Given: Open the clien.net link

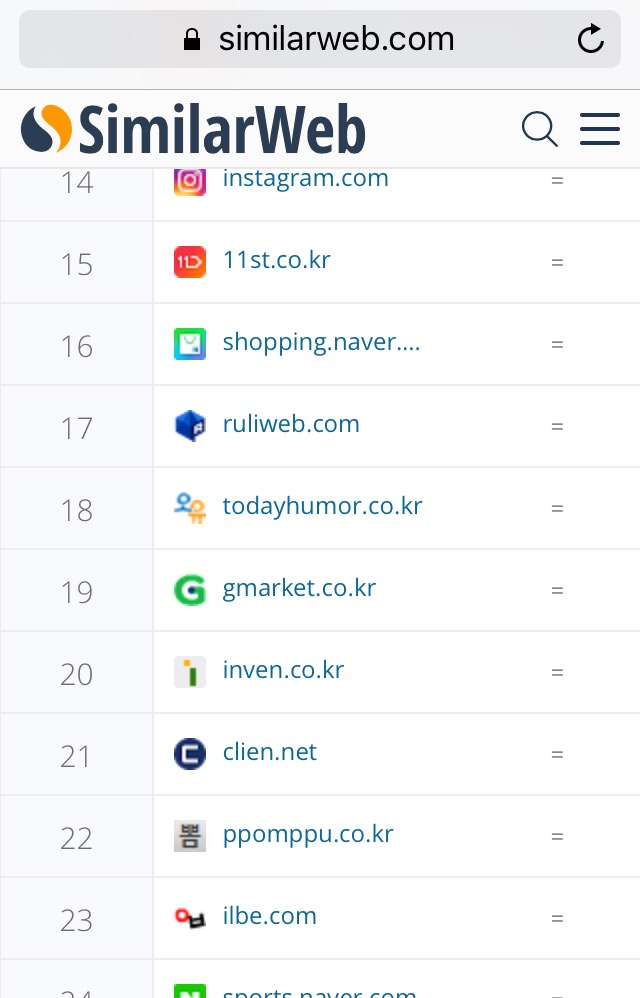Looking at the screenshot, I should point(270,752).
